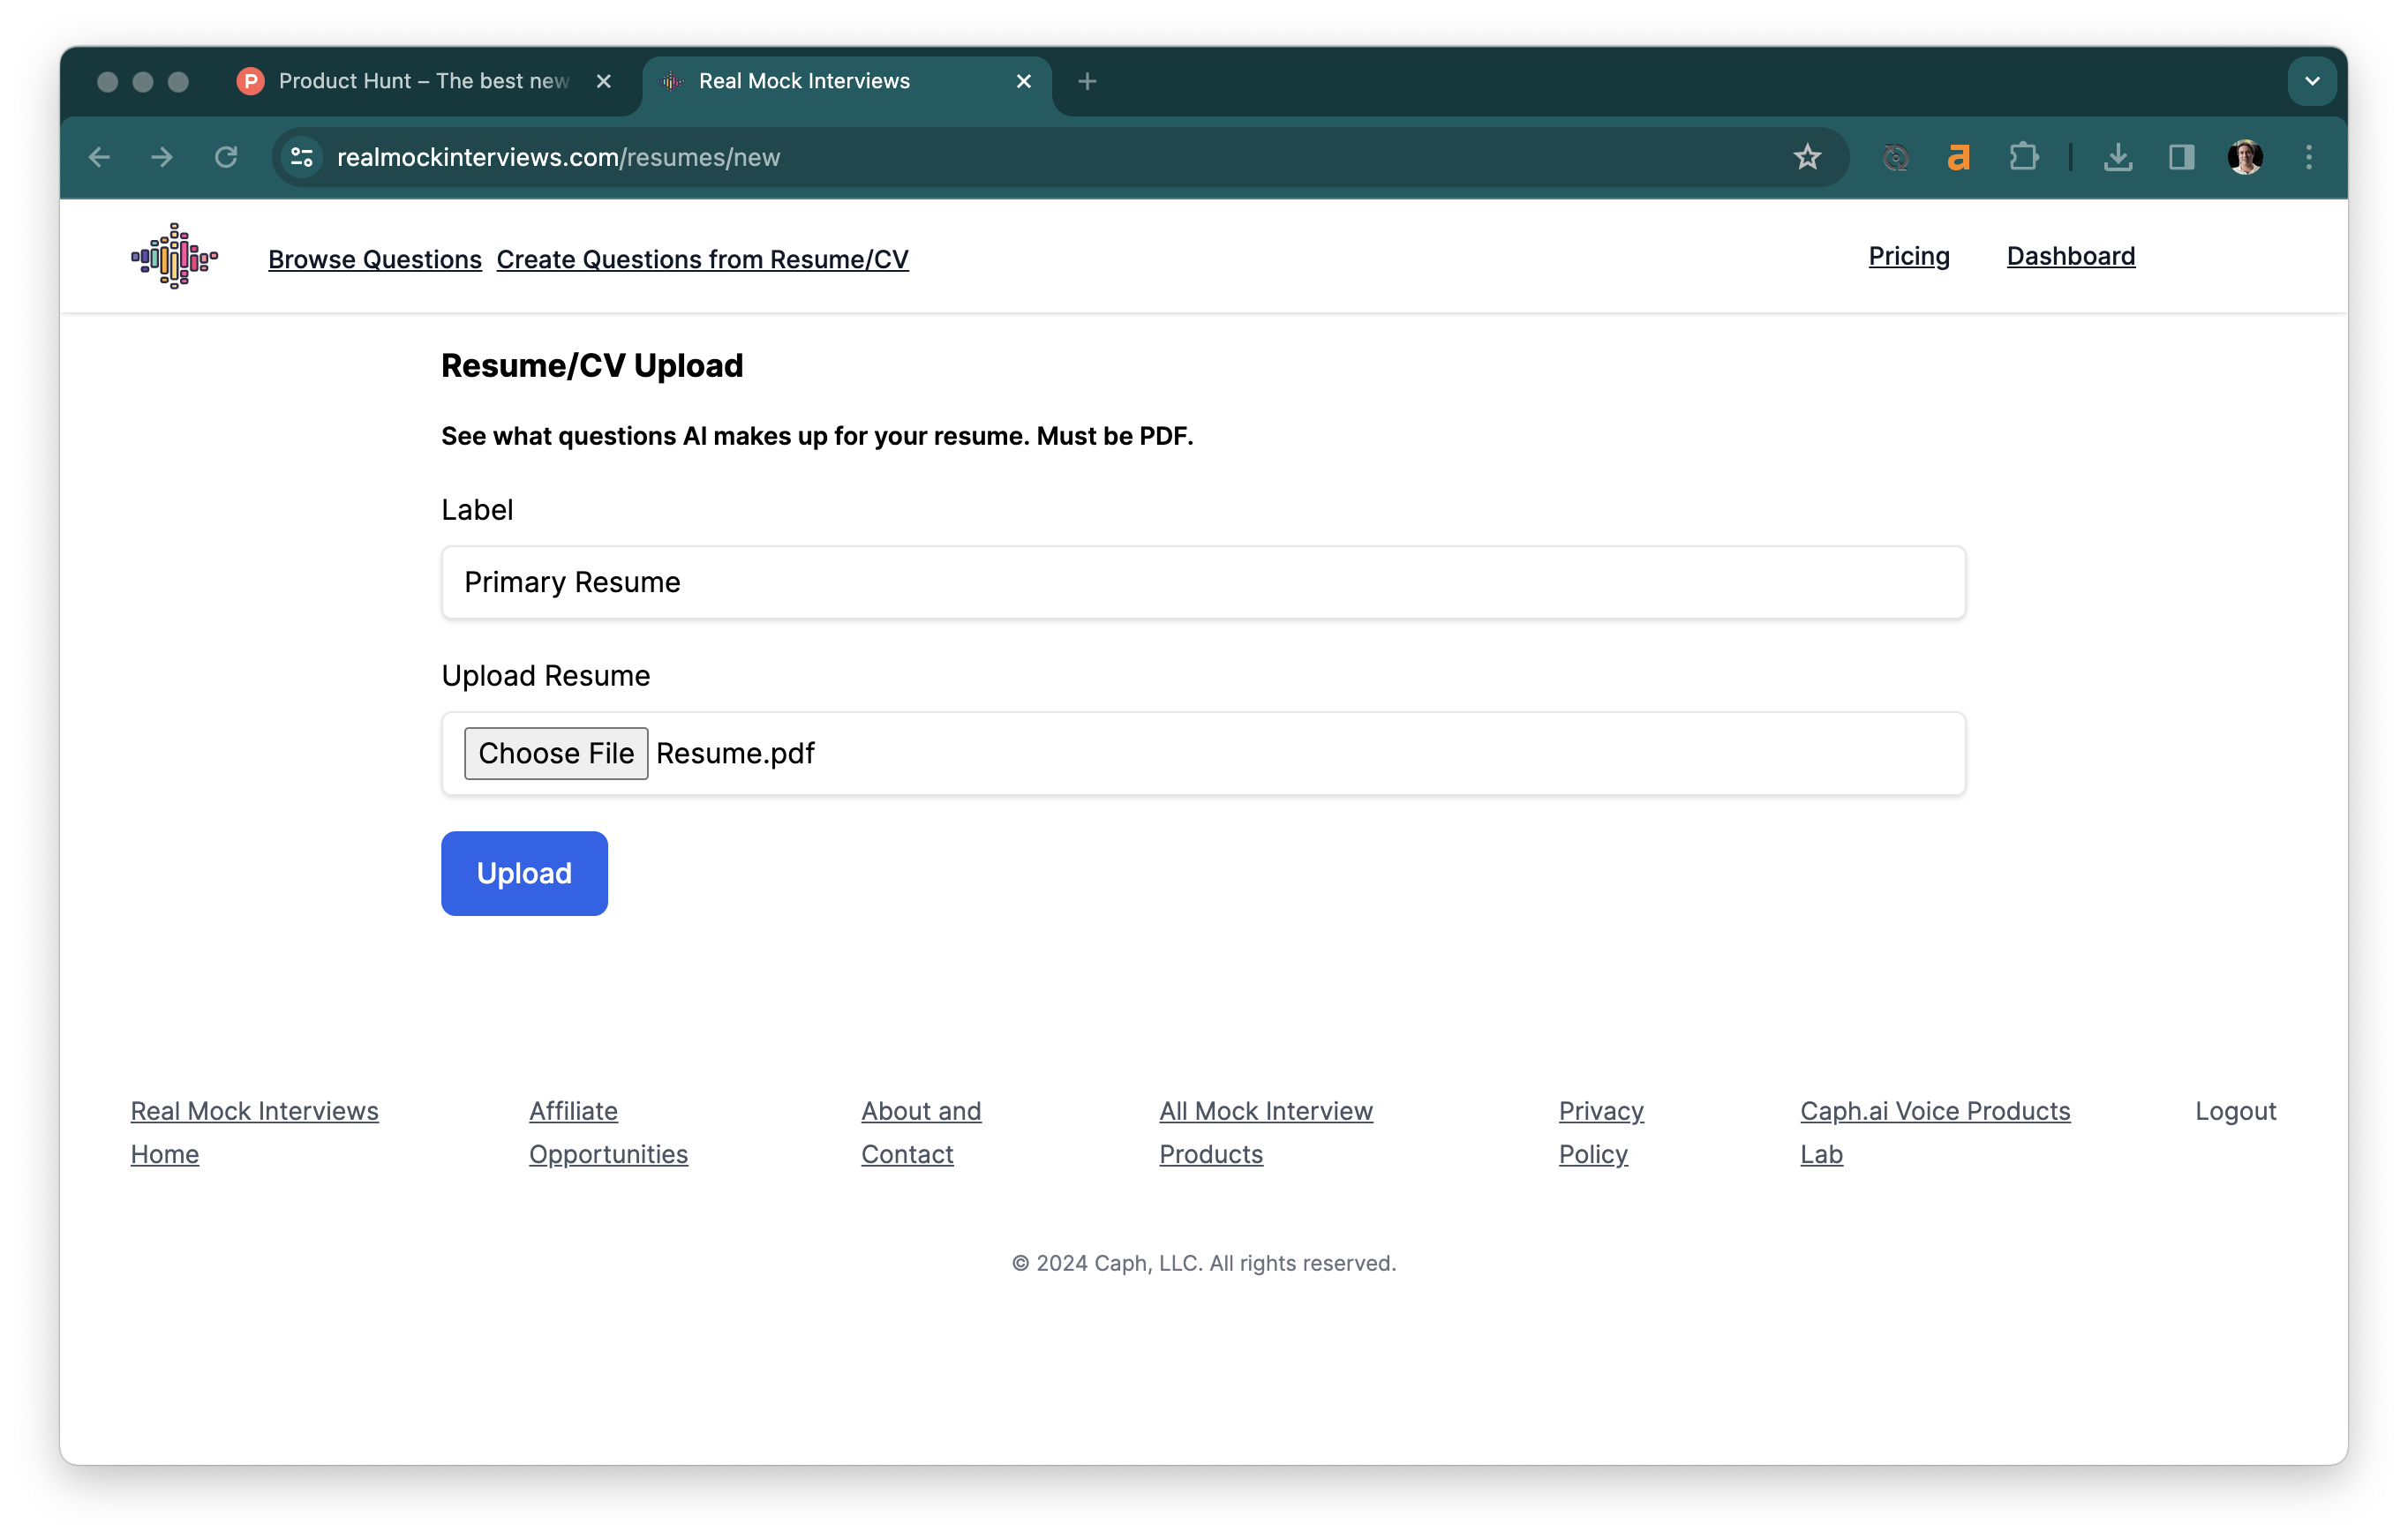
Task: Click the Real Mock Interviews logo icon
Action: pos(174,256)
